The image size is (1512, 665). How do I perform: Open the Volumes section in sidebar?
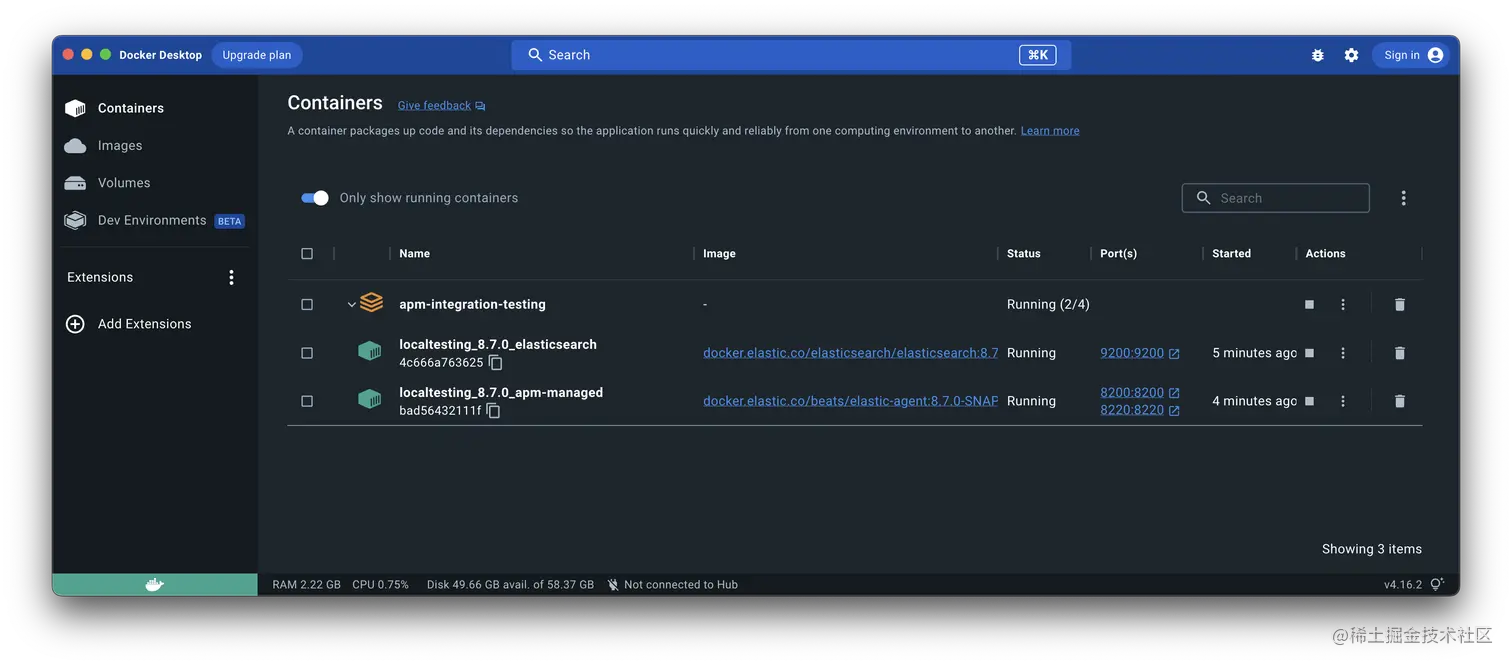(x=155, y=183)
